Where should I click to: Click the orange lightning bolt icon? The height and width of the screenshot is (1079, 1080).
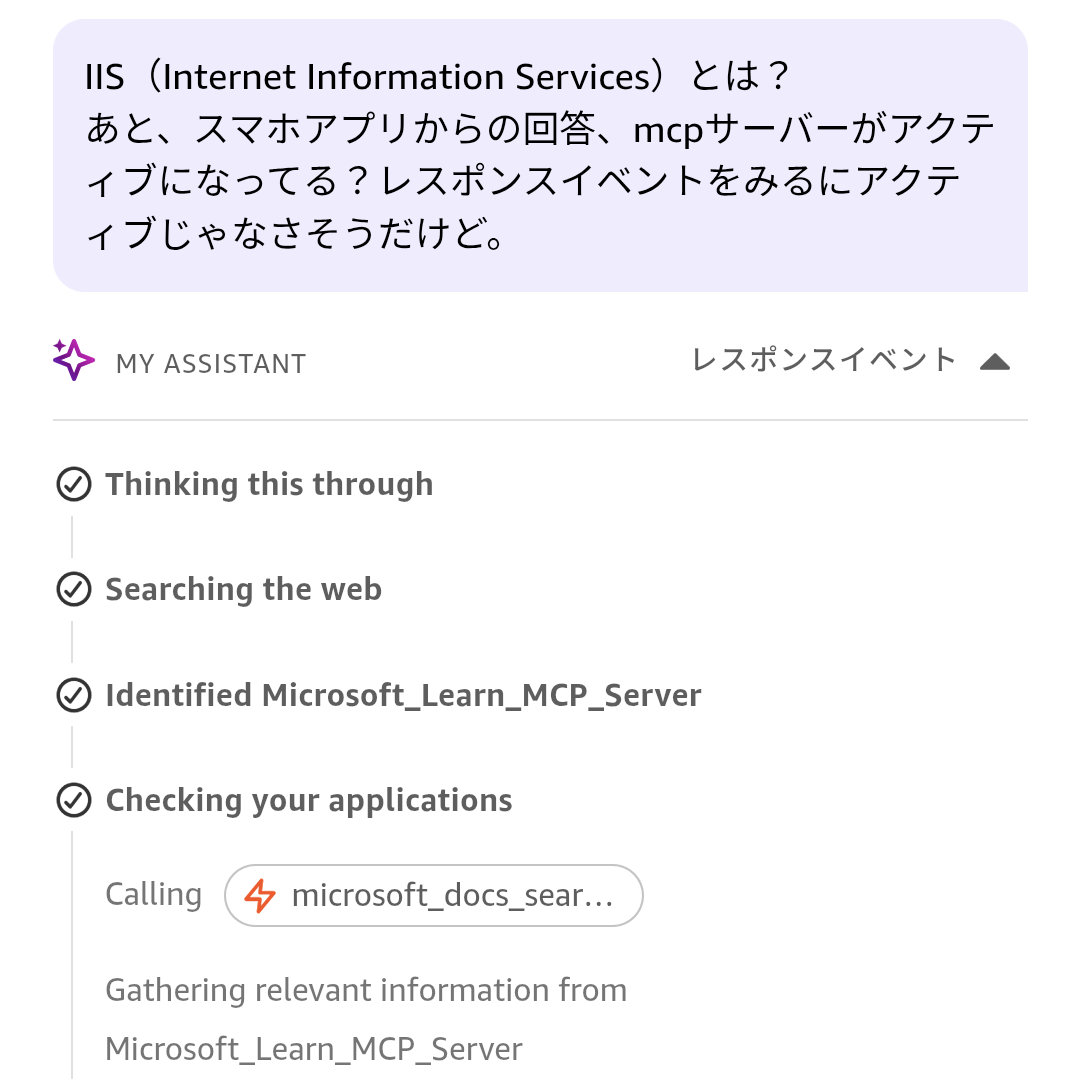(260, 896)
